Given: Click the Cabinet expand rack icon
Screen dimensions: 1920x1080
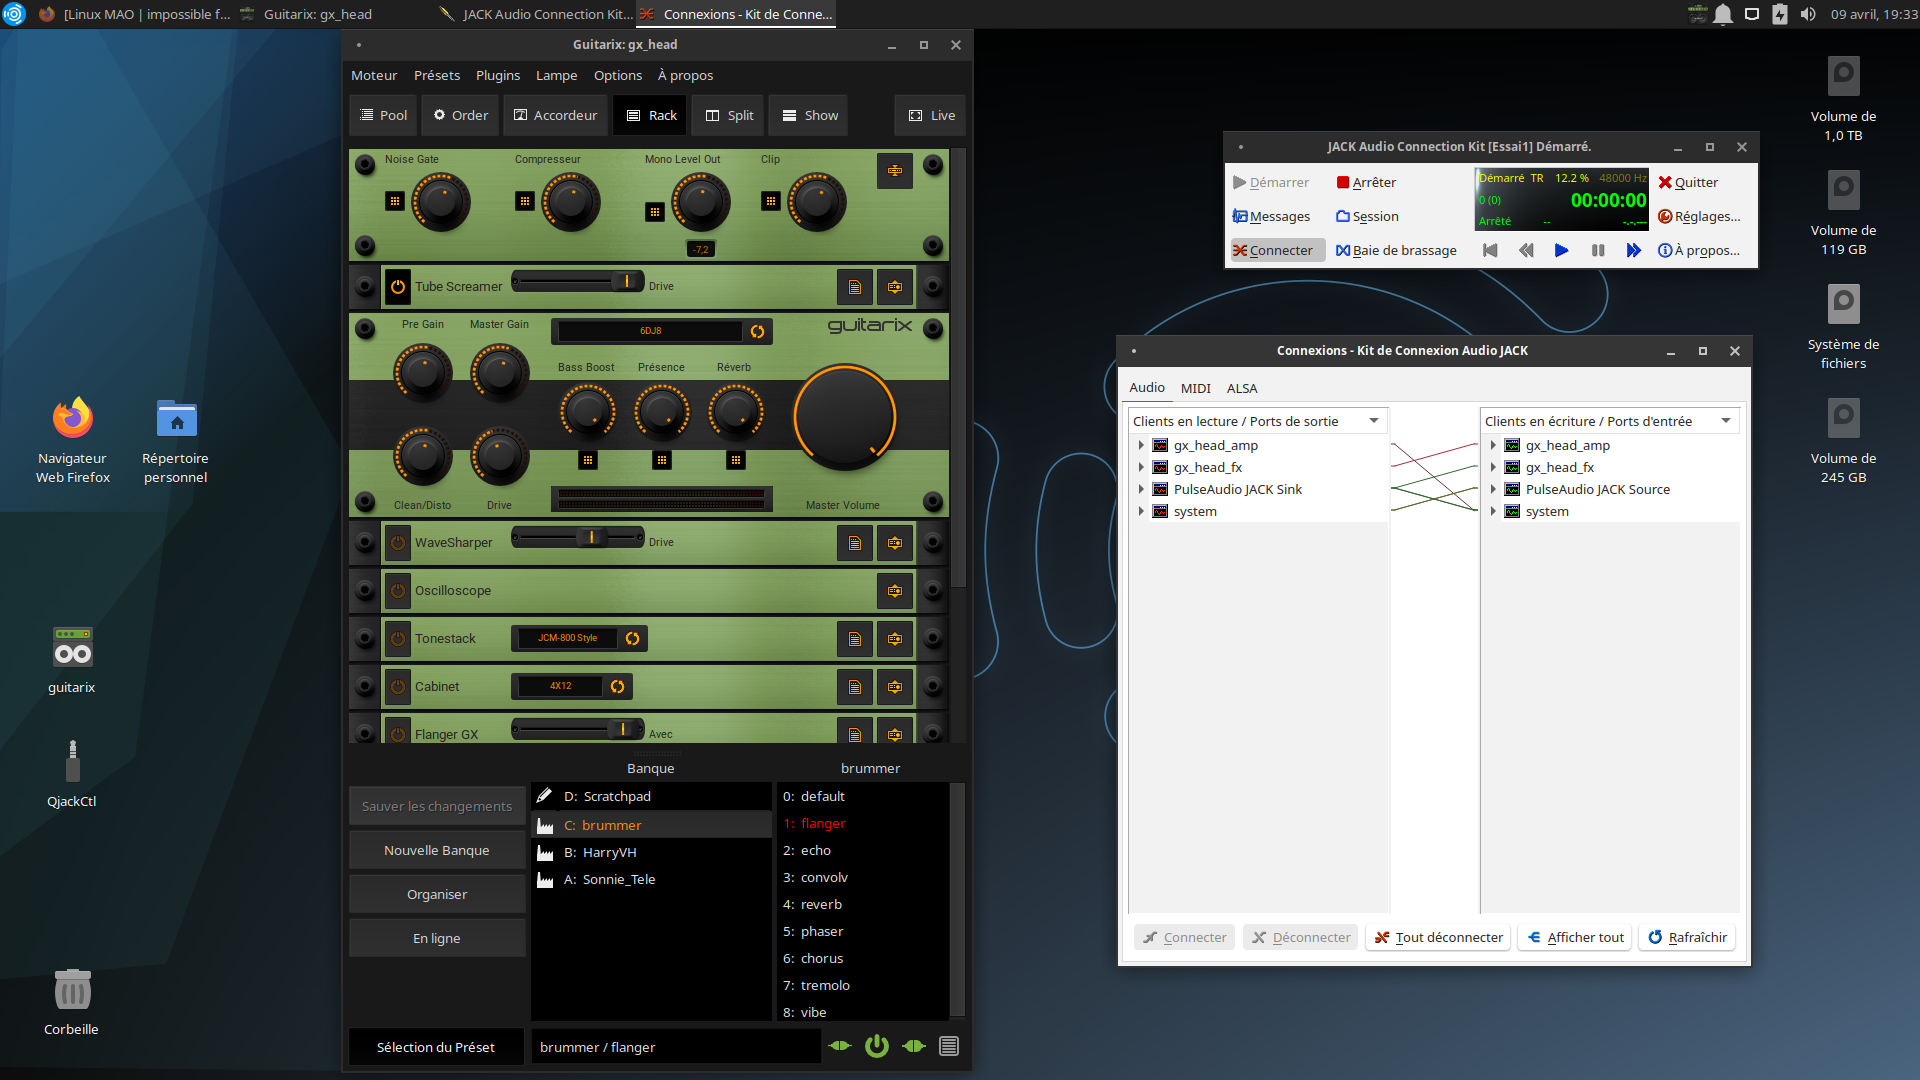Looking at the screenshot, I should click(x=894, y=687).
